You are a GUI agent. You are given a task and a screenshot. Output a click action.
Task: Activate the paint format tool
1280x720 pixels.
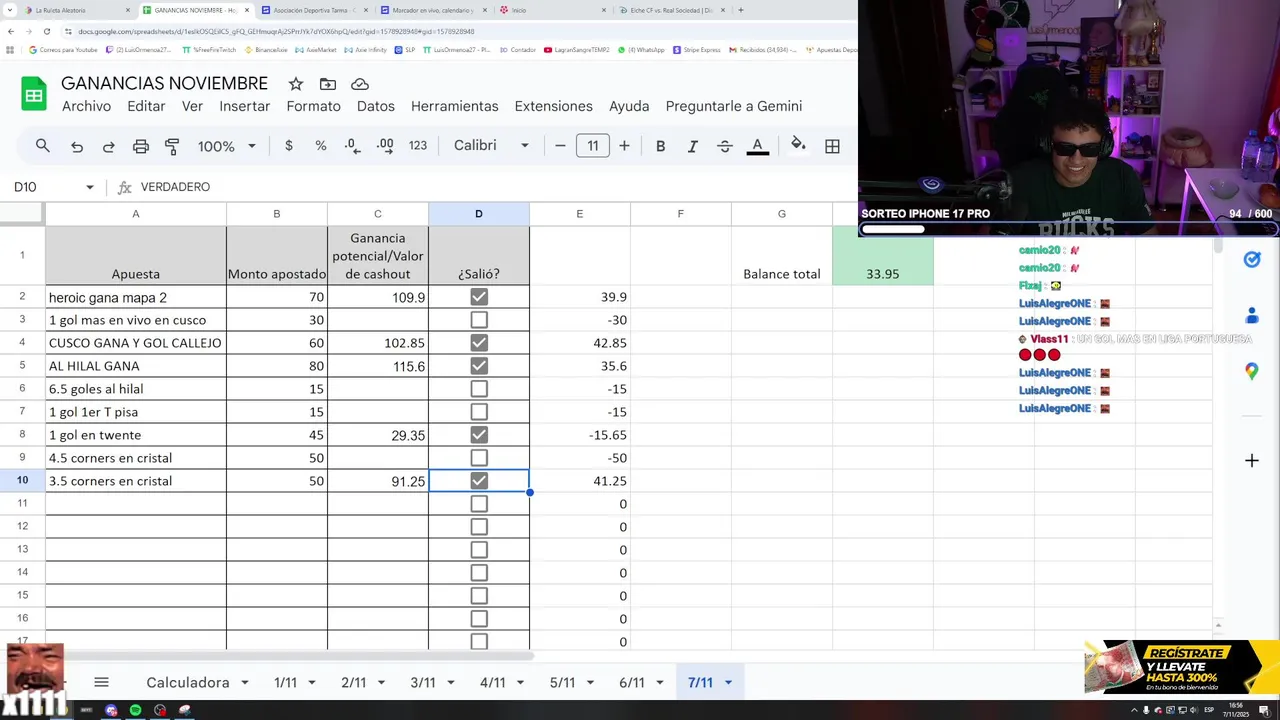pos(172,146)
